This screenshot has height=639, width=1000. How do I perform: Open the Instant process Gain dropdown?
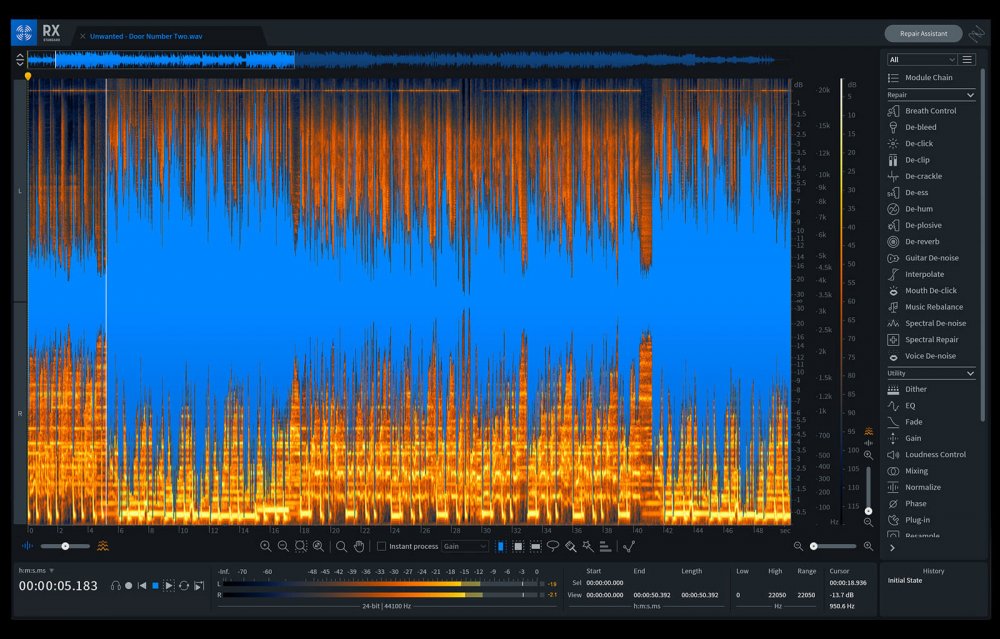pos(466,547)
